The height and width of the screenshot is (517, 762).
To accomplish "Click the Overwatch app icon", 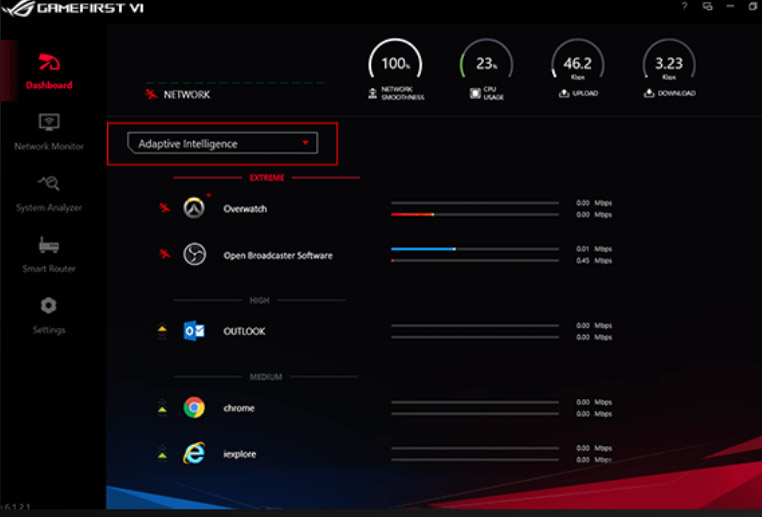I will (194, 208).
